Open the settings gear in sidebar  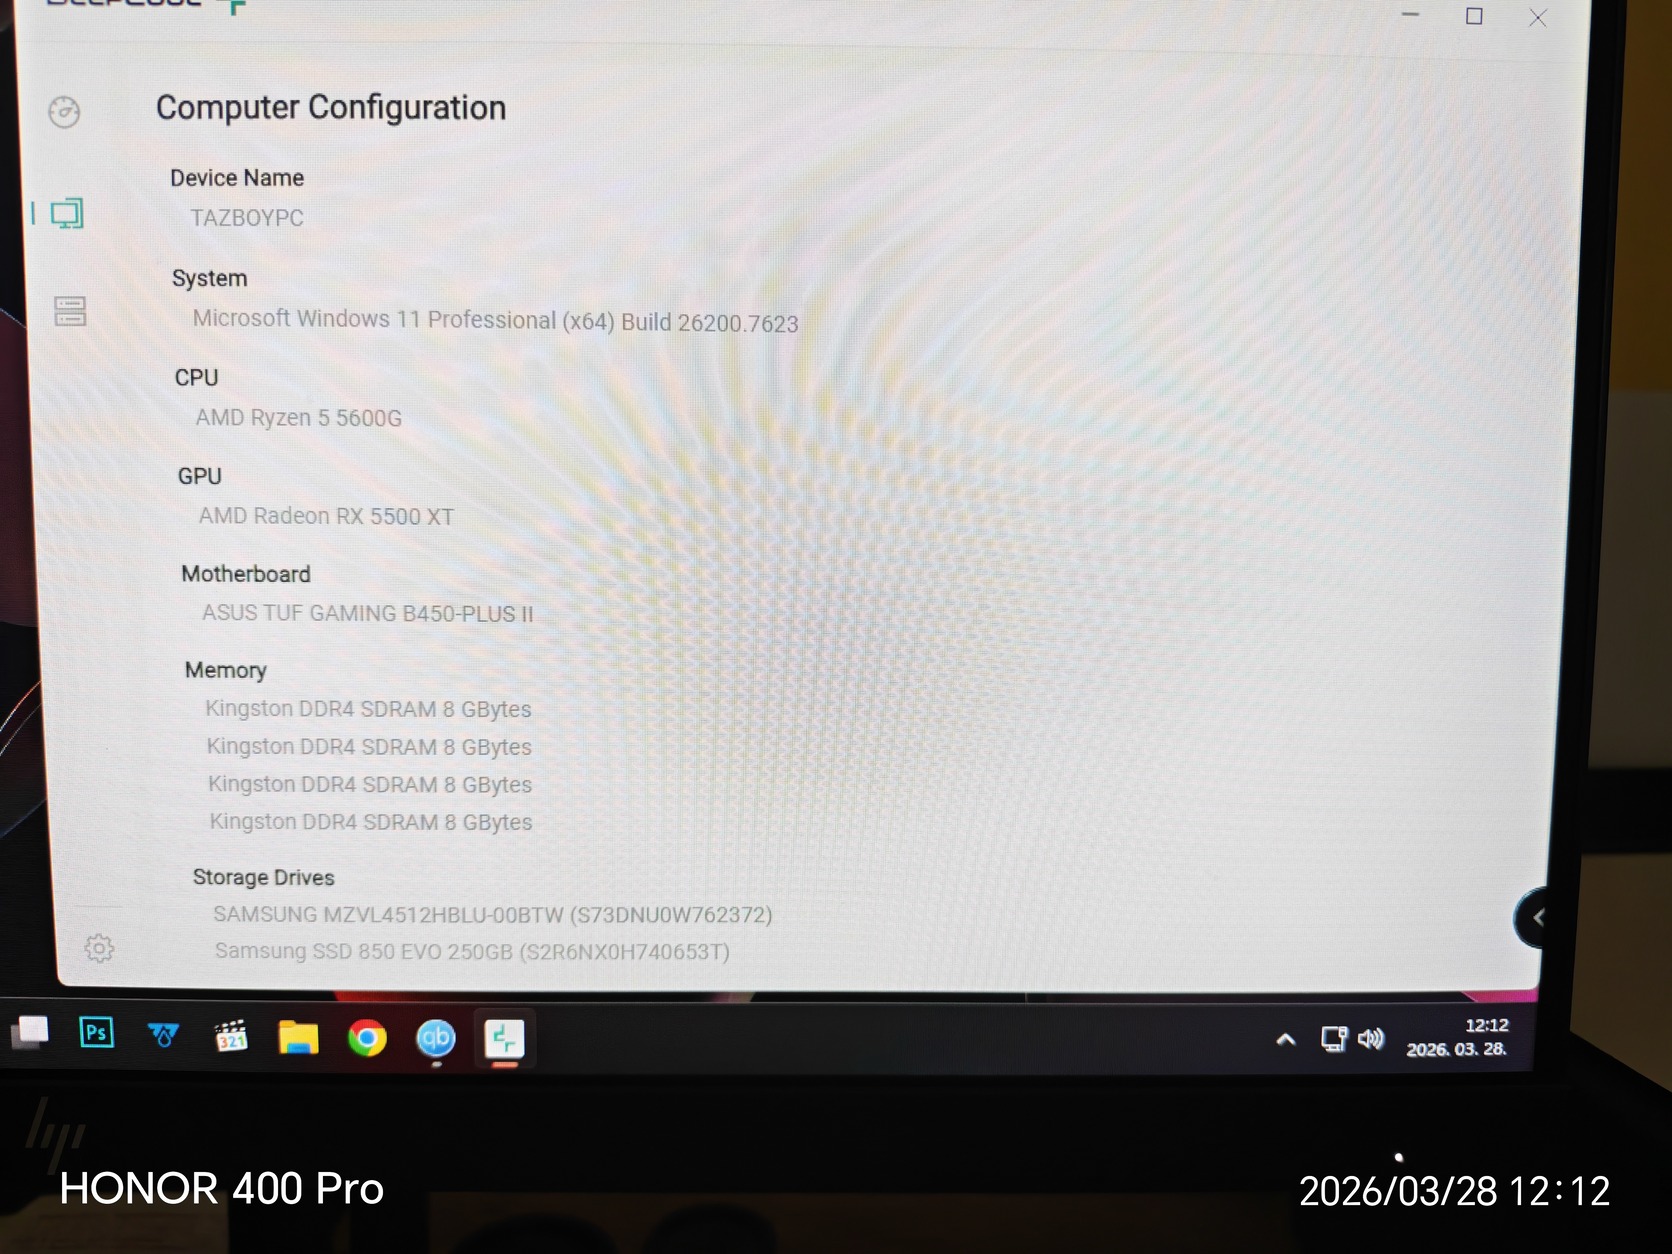(x=99, y=948)
